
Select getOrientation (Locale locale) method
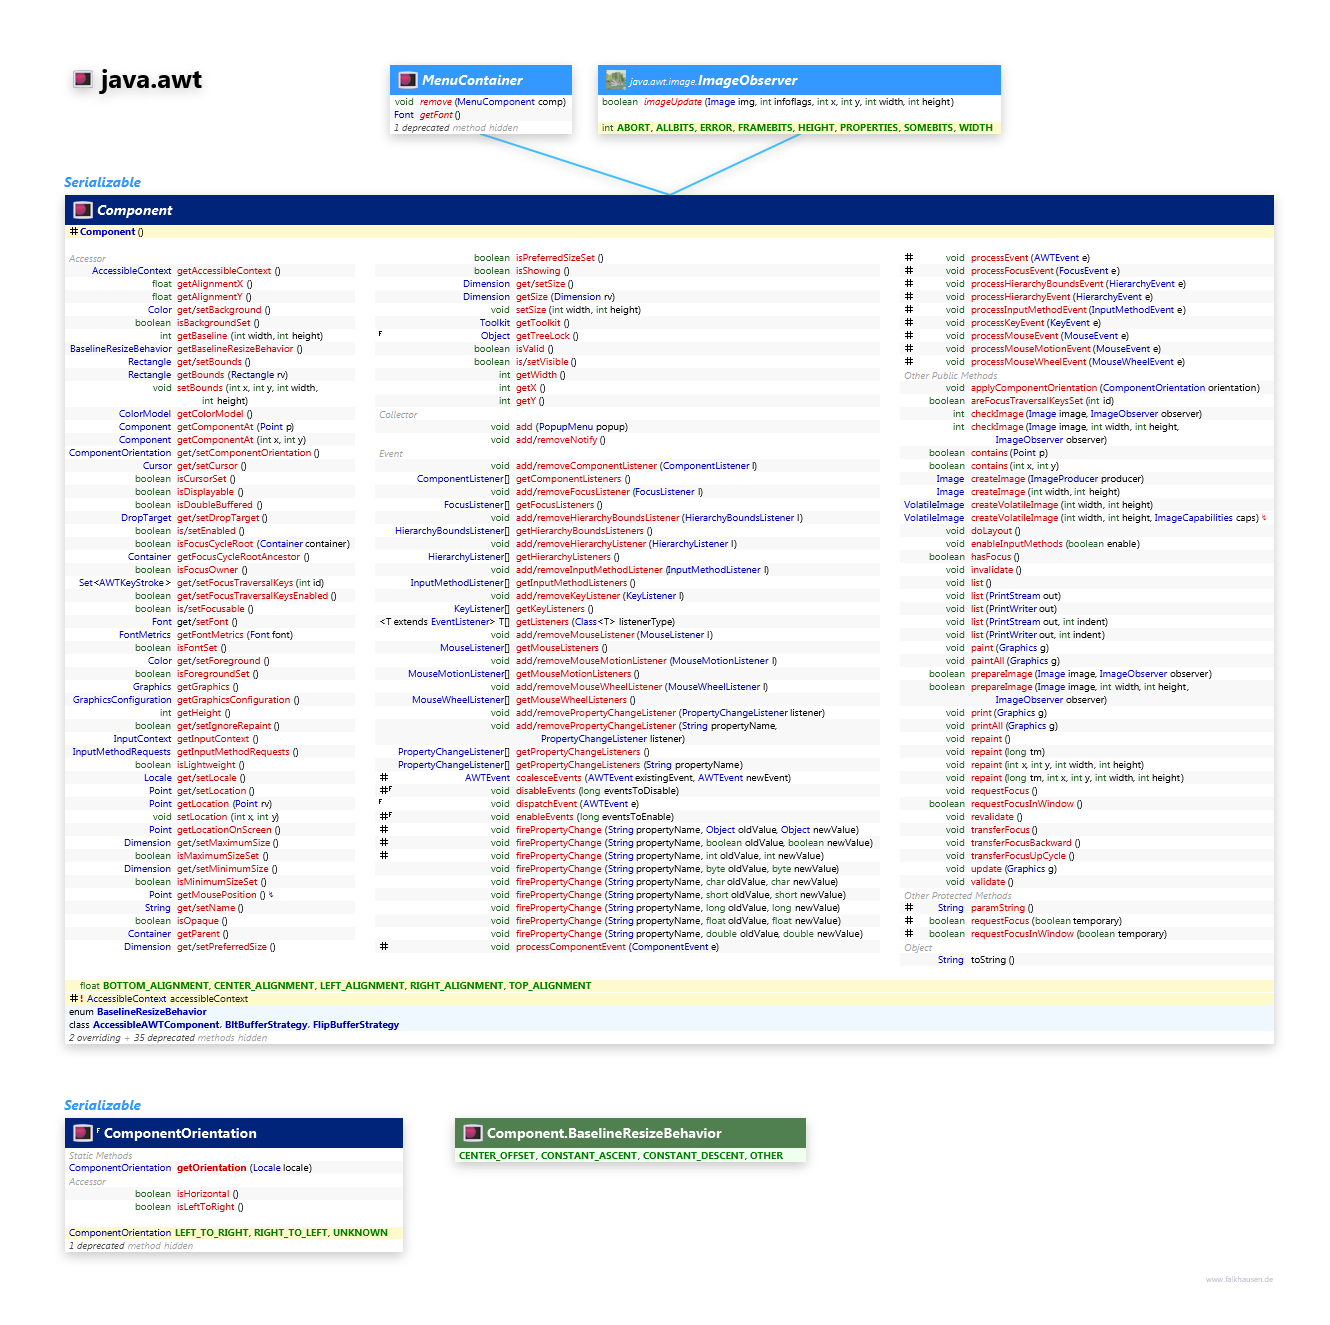tap(244, 1168)
